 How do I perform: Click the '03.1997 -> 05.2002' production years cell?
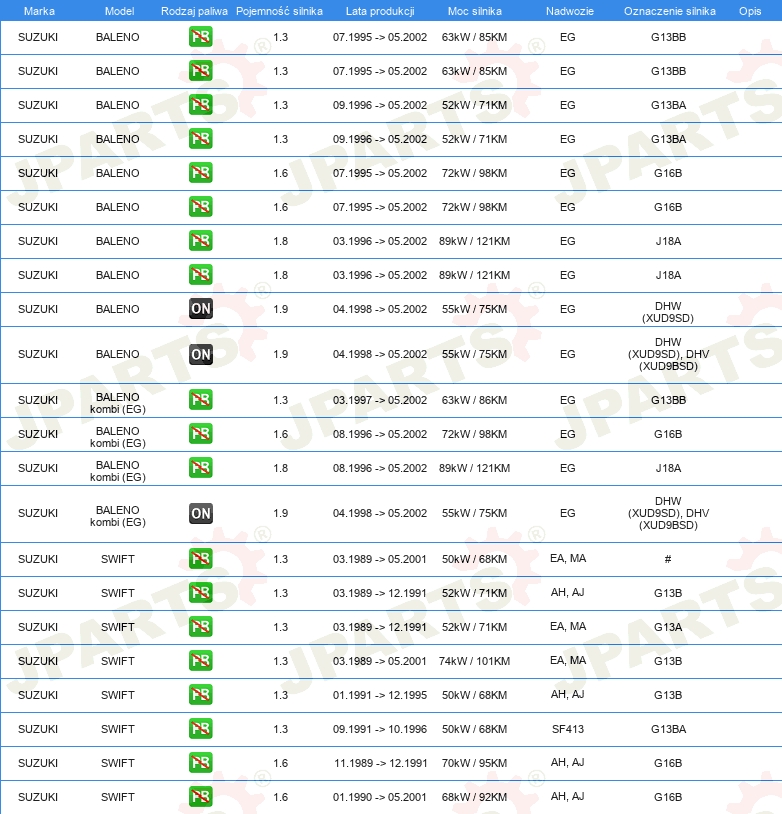click(380, 400)
